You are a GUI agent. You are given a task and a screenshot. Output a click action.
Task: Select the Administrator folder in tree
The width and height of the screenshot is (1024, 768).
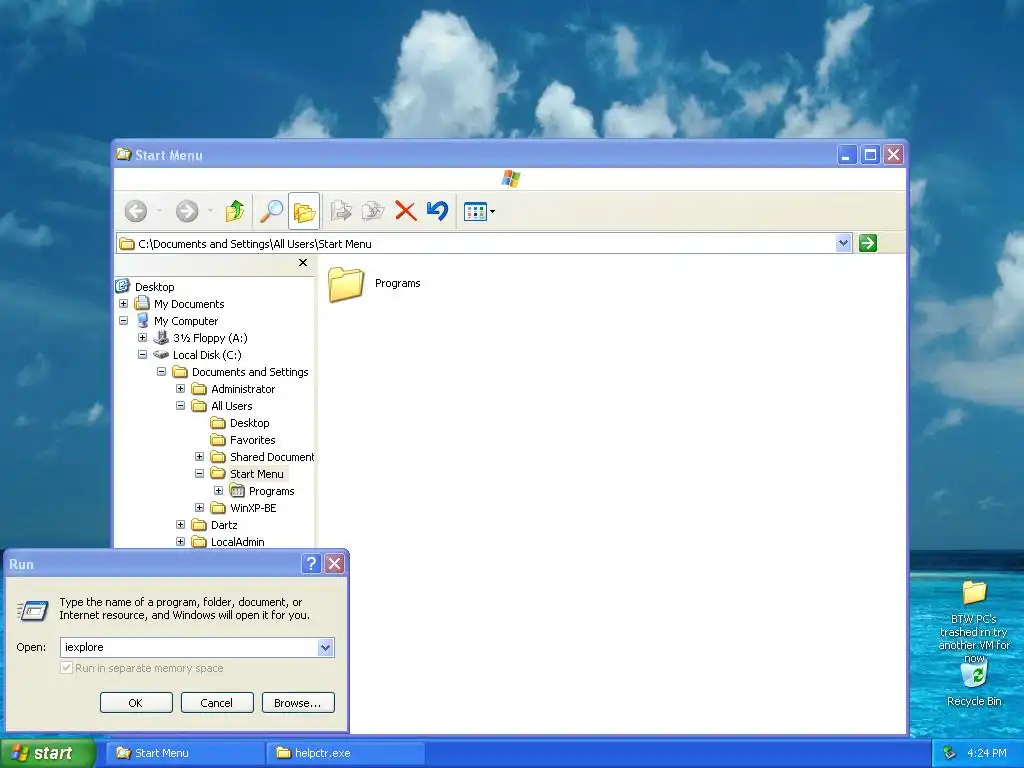point(243,389)
